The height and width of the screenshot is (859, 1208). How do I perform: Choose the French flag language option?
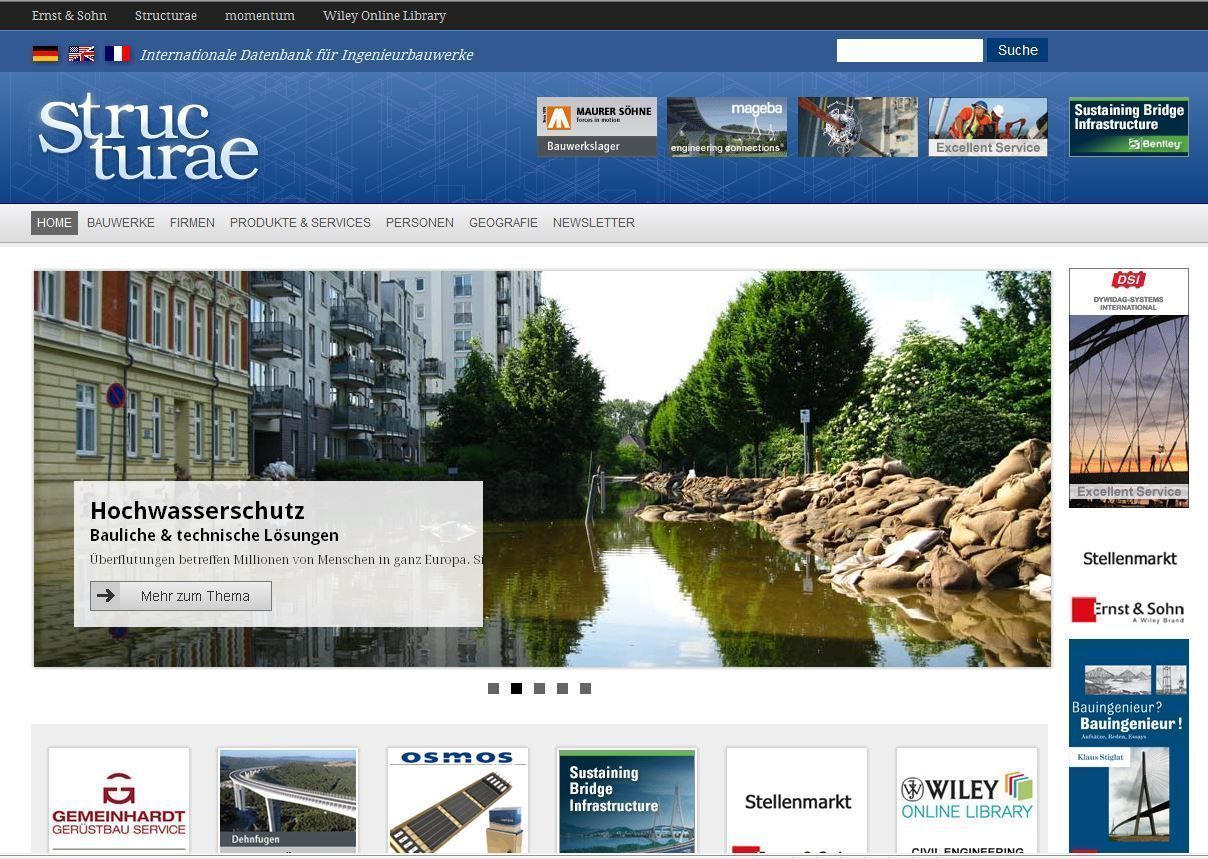pyautogui.click(x=118, y=54)
